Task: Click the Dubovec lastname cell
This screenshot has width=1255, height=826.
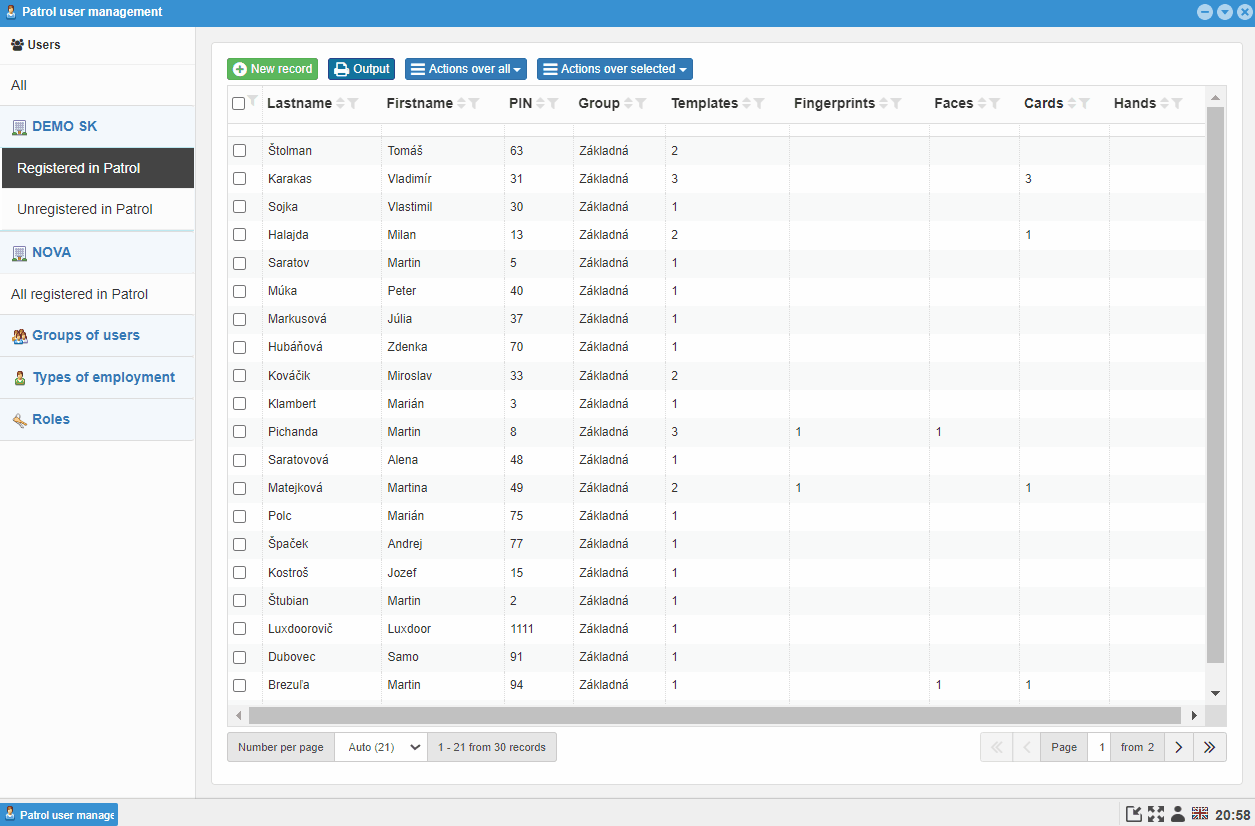Action: [x=322, y=657]
